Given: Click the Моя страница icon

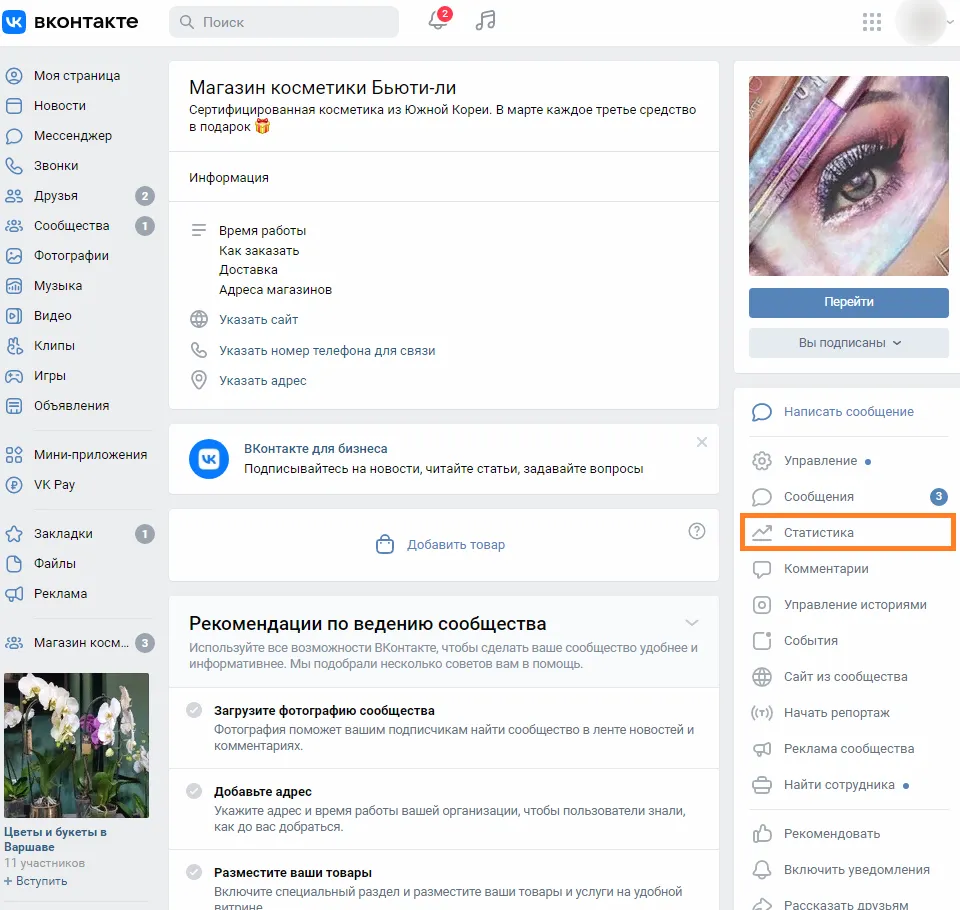Looking at the screenshot, I should point(14,76).
